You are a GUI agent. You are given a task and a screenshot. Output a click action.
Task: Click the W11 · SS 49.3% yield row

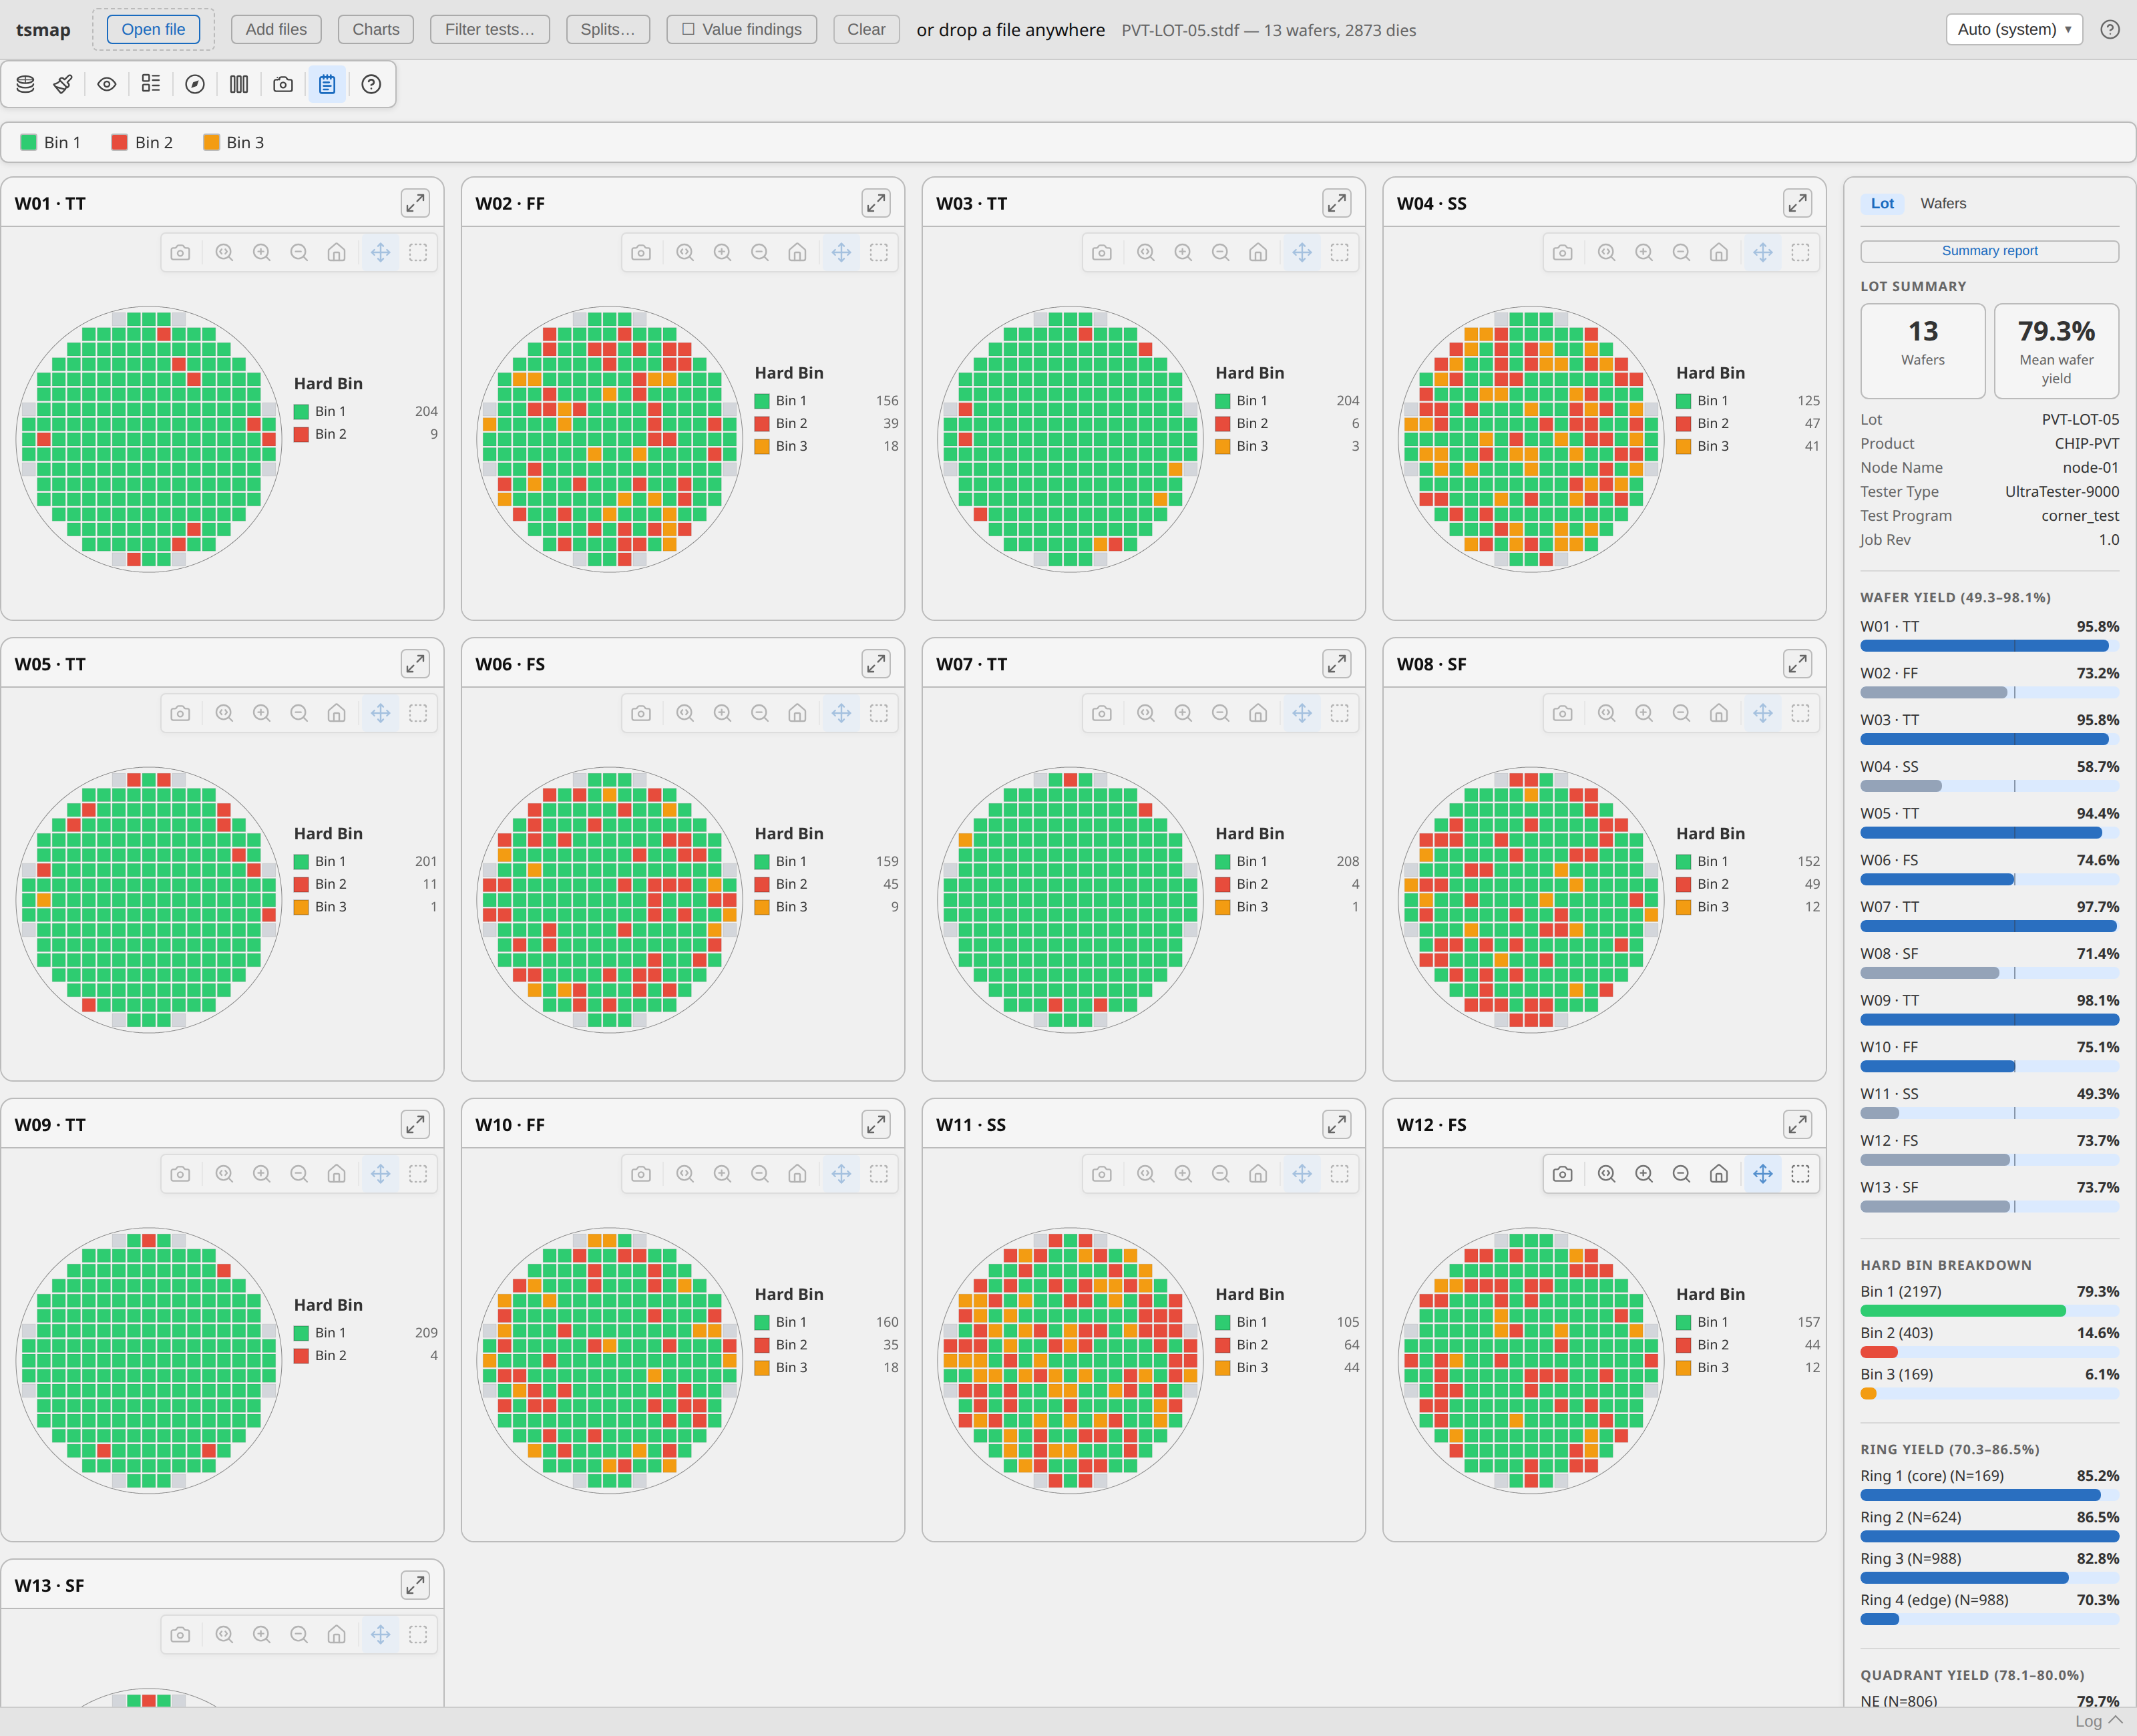1989,1103
